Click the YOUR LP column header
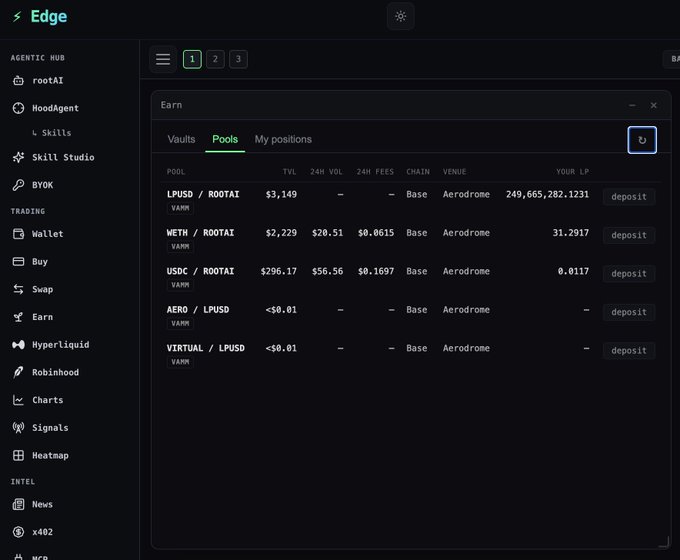Screen dimensions: 680x560 click(x=572, y=172)
